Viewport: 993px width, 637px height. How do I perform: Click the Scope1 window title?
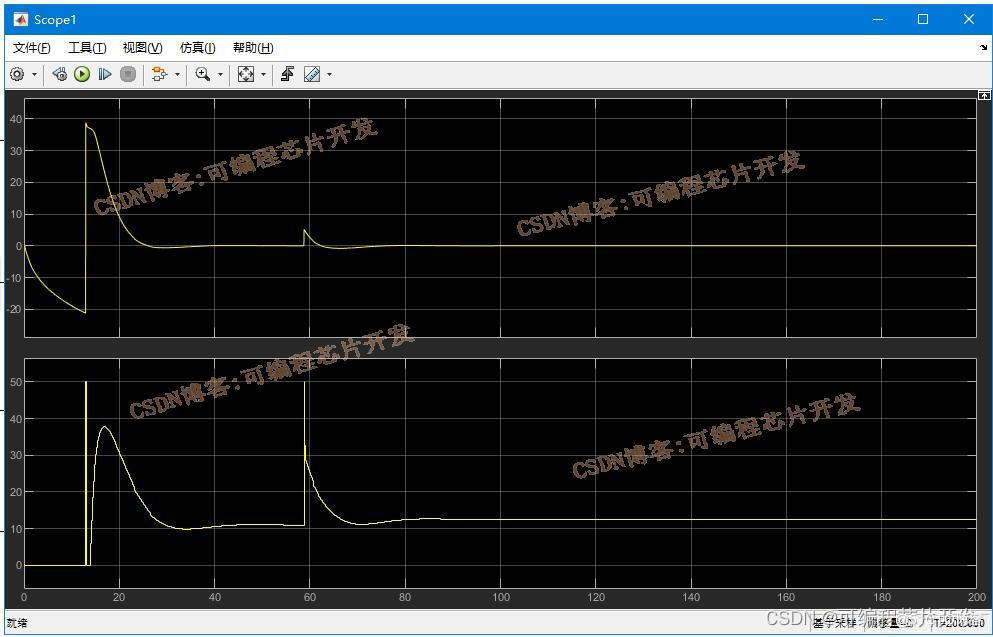click(55, 20)
